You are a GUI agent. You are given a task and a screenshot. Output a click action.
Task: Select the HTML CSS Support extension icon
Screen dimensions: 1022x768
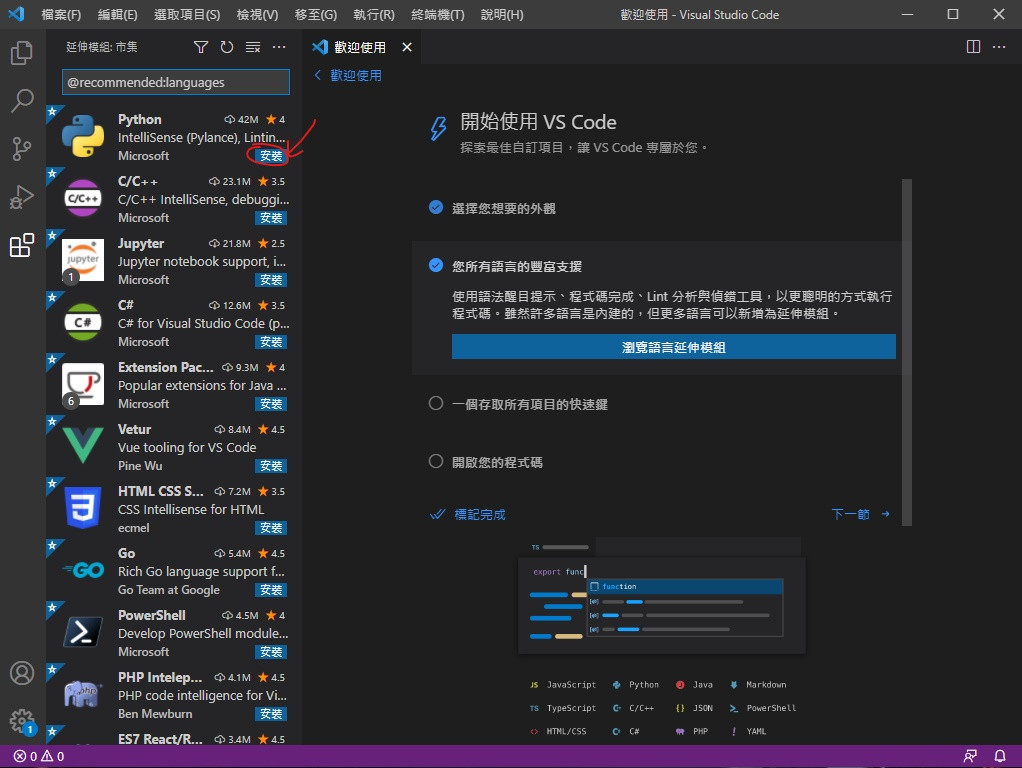point(83,508)
